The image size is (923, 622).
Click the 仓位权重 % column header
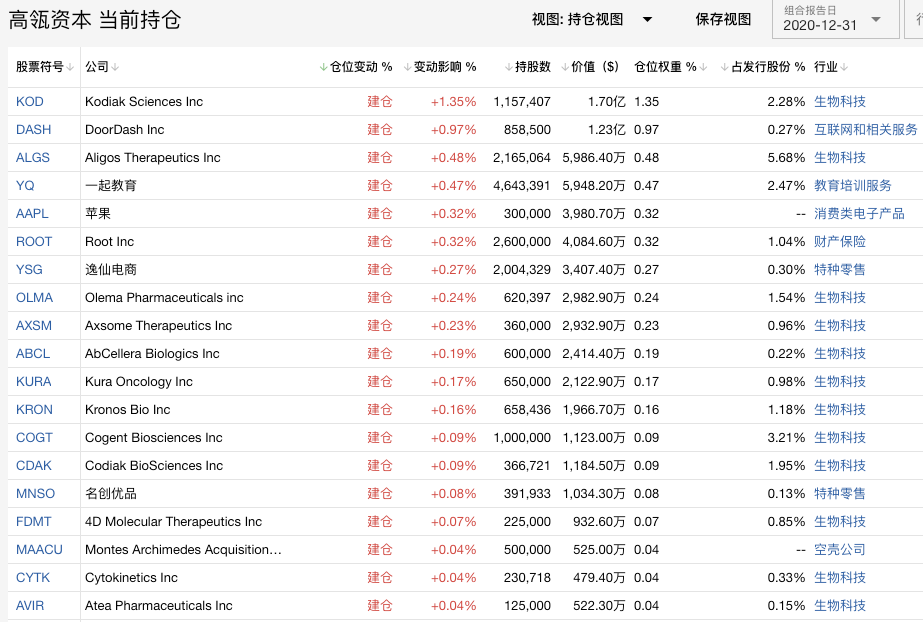pos(665,67)
